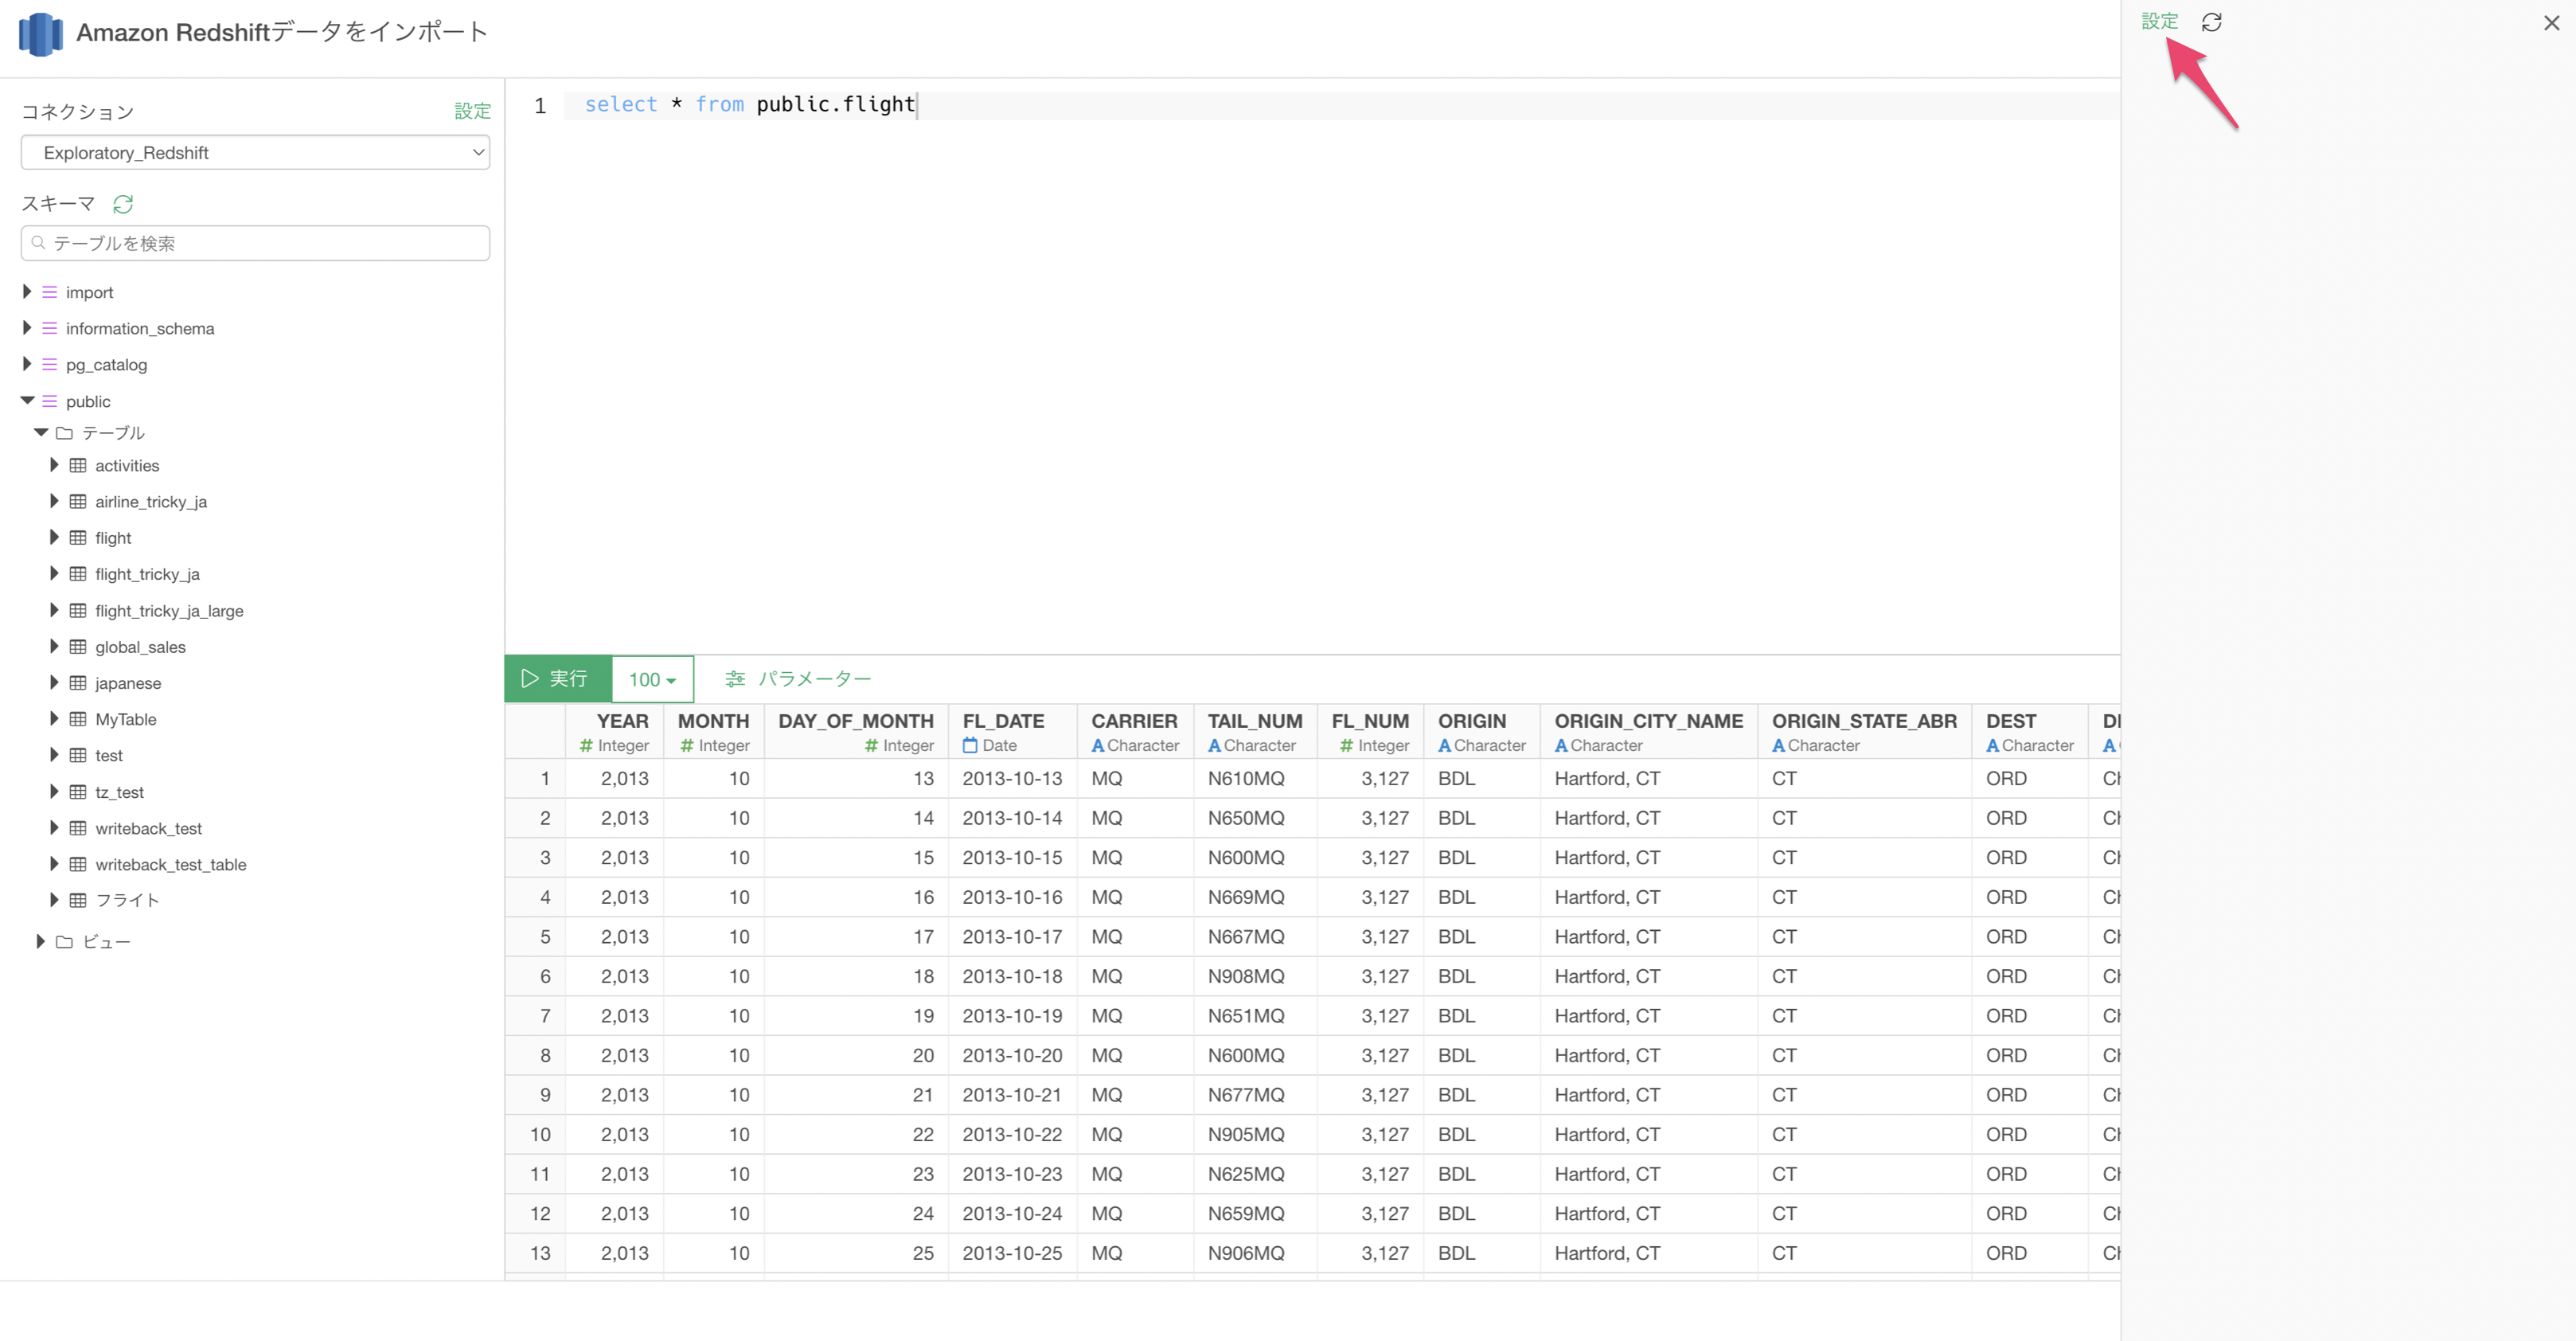Click the MyTable table icon

pos(78,719)
